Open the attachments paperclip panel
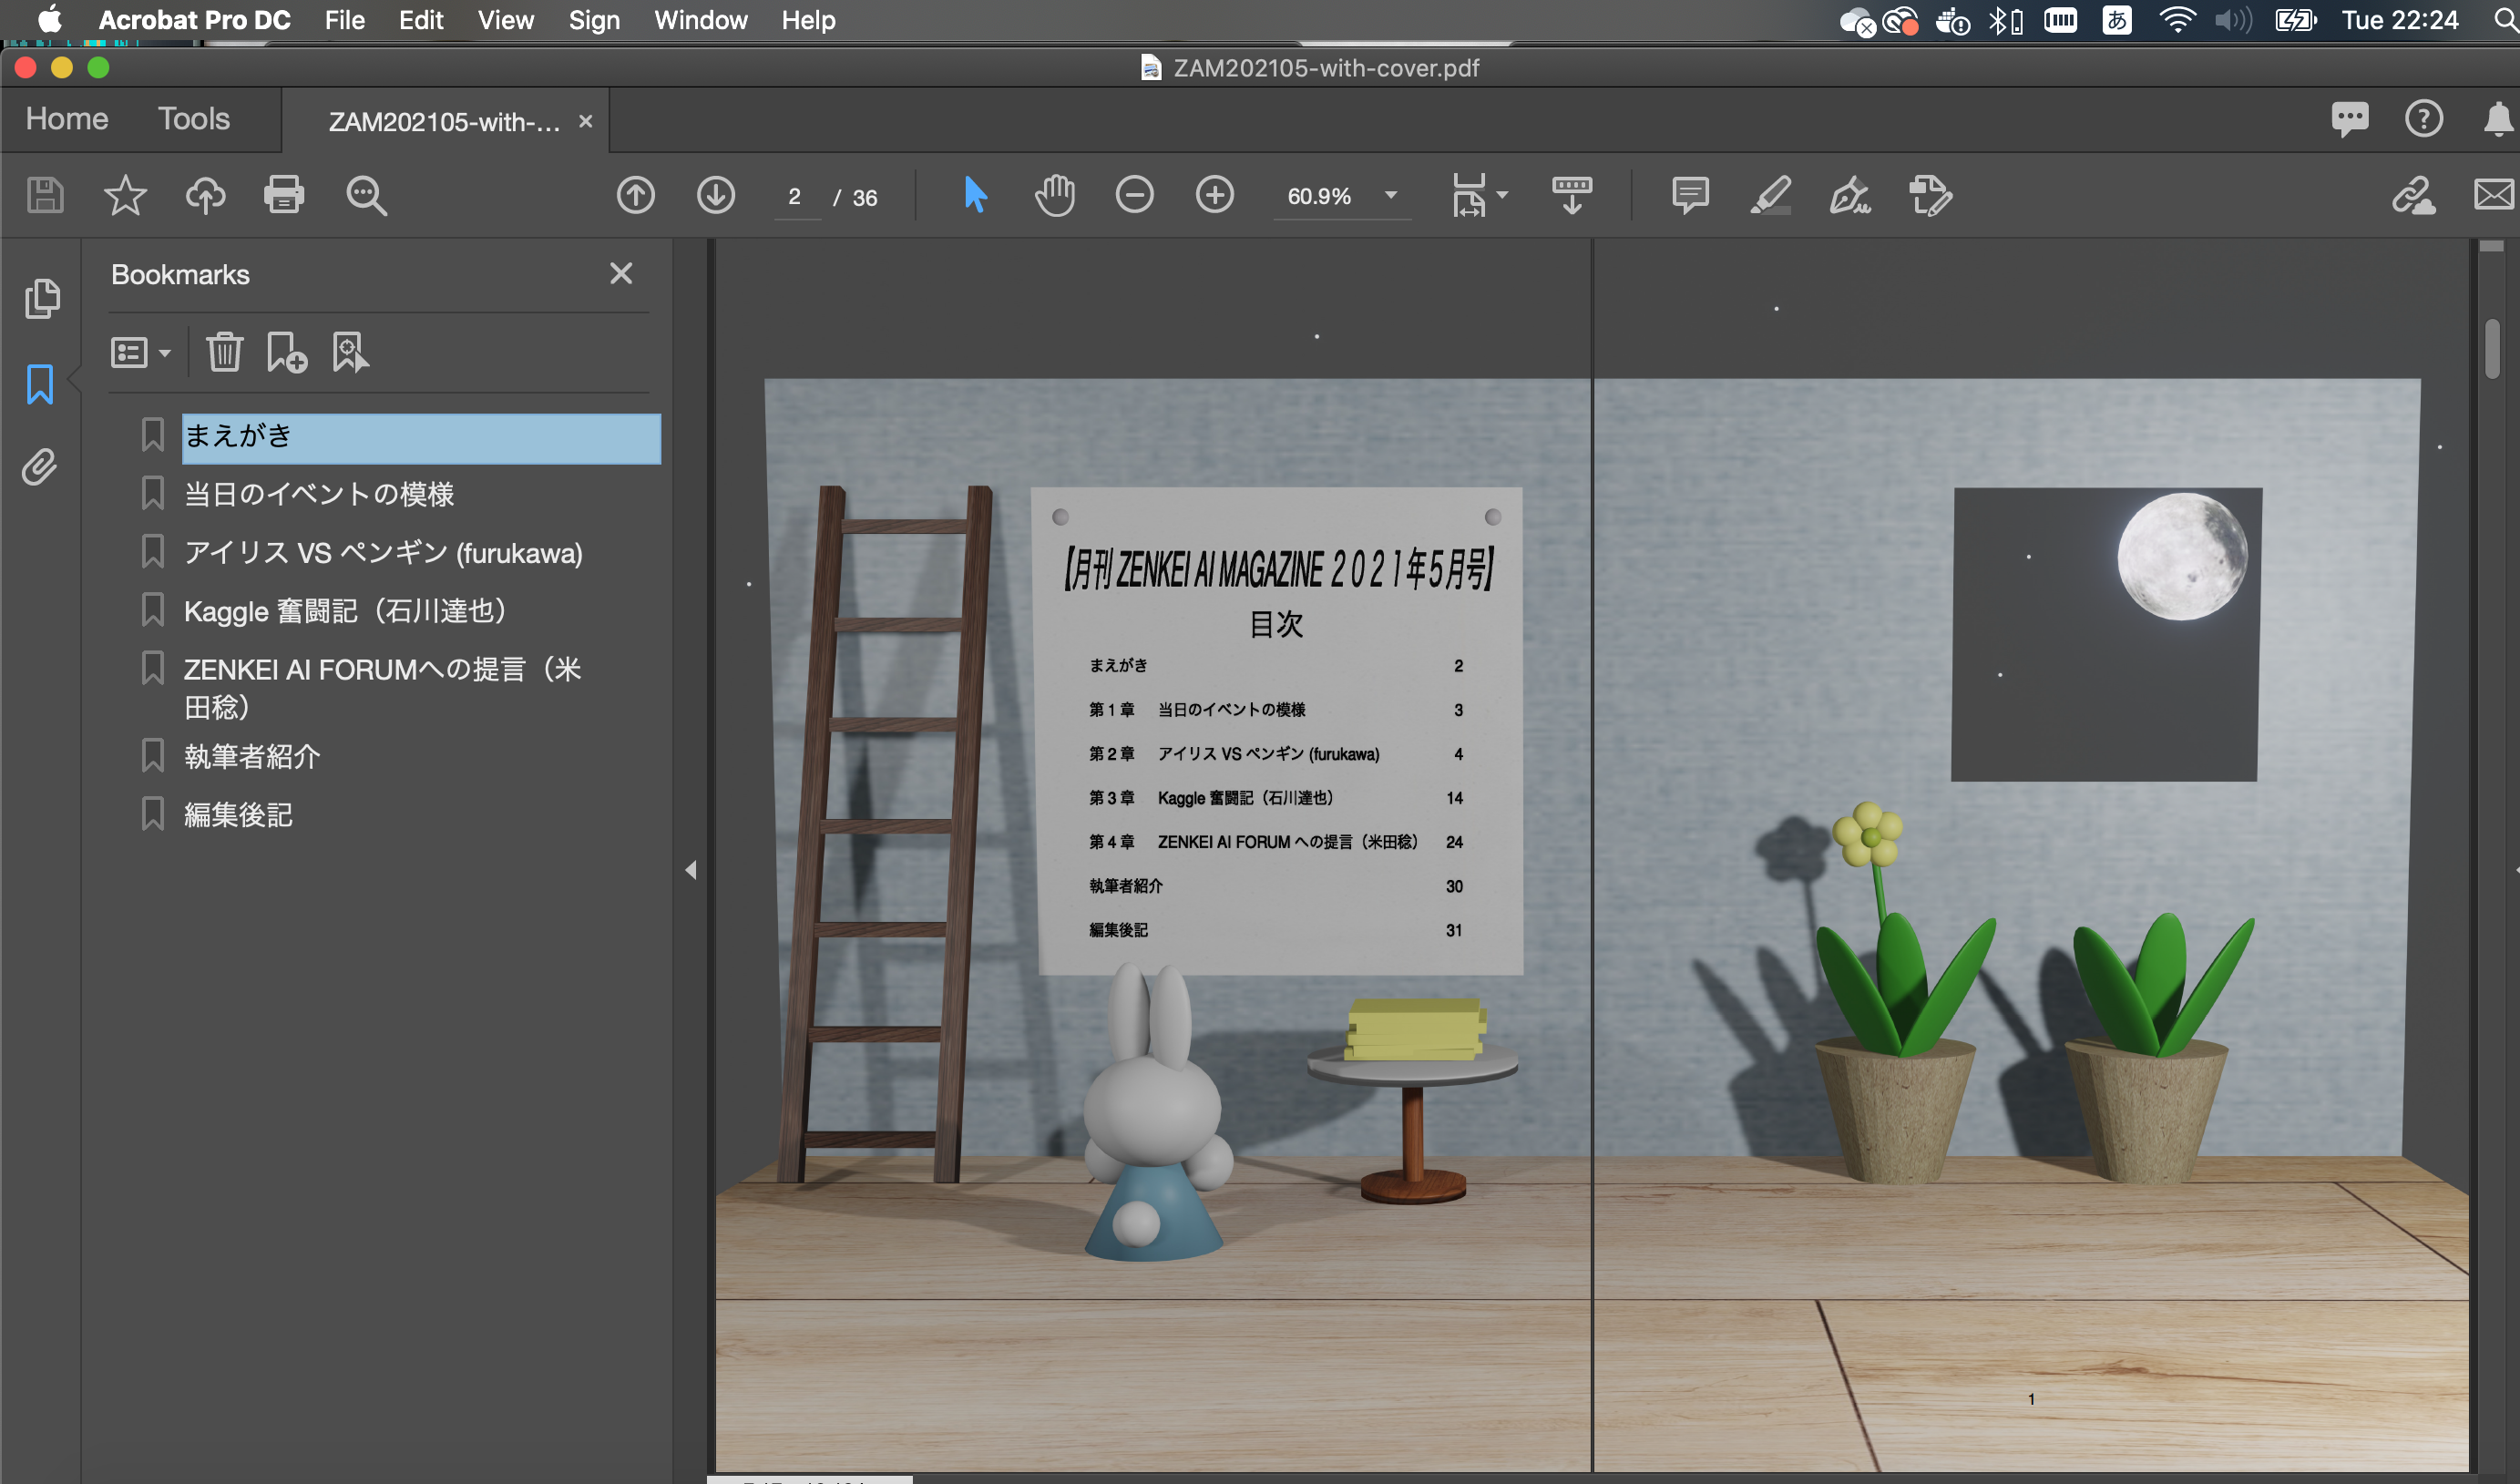Screen dimensions: 2520x1484 pyautogui.click(x=40, y=467)
